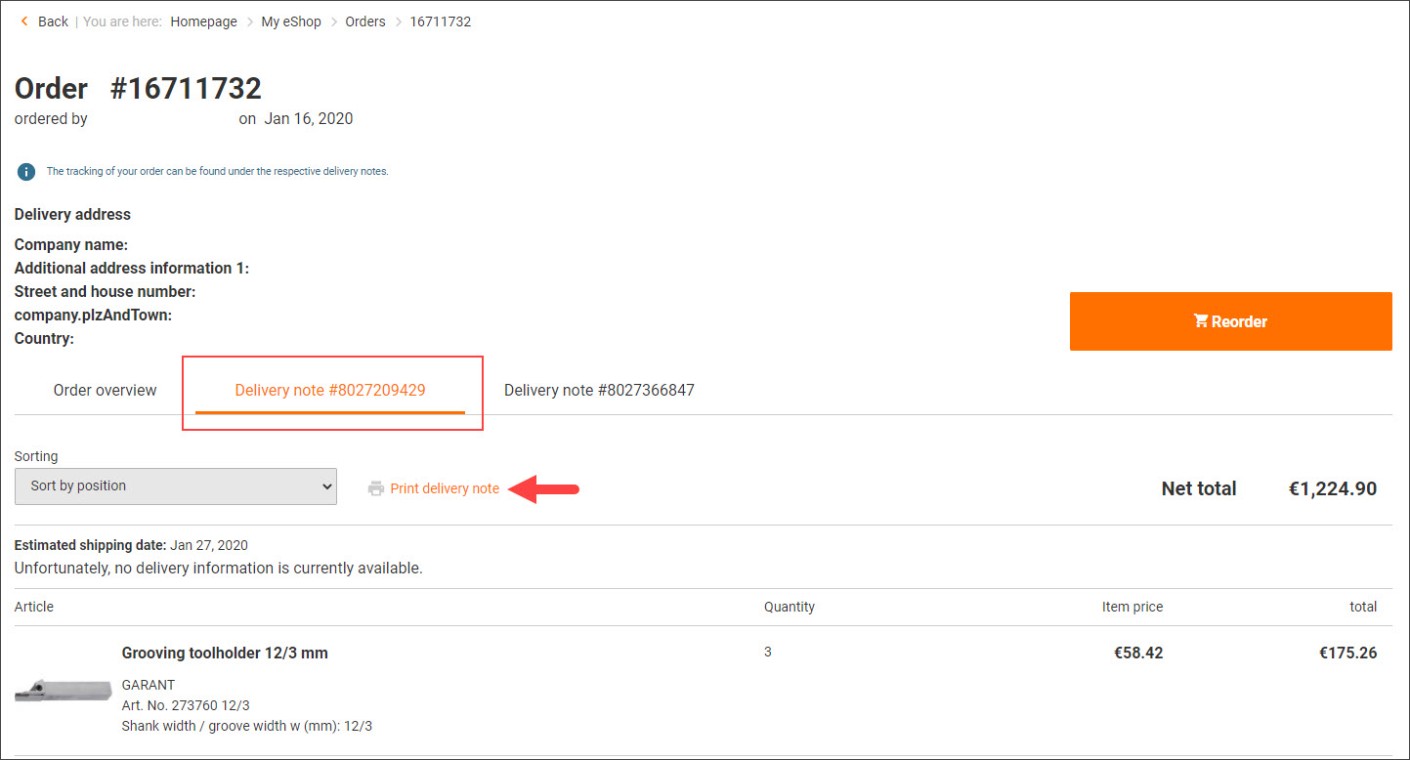This screenshot has height=760, width=1410.
Task: Click the grooving toolholder product thumbnail
Action: [61, 690]
